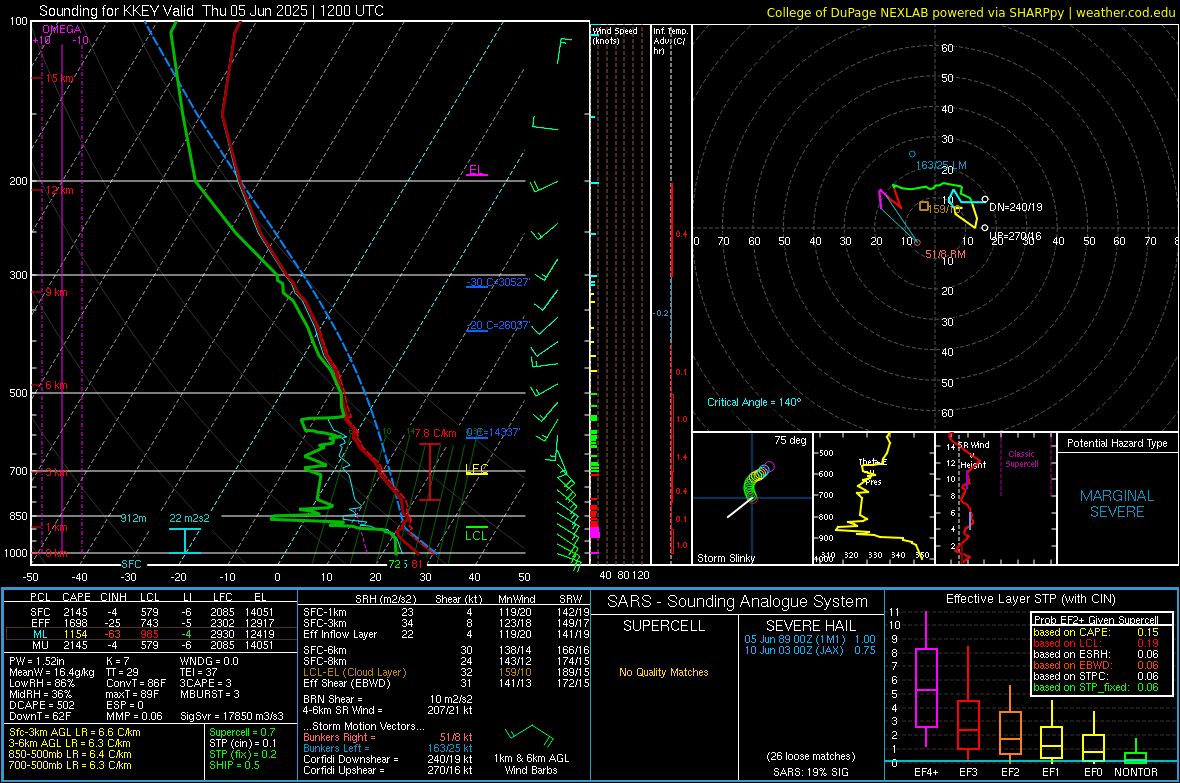1180x783 pixels.
Task: Click the Corfidi Downshear = 240/19 kt line
Action: (x=388, y=759)
